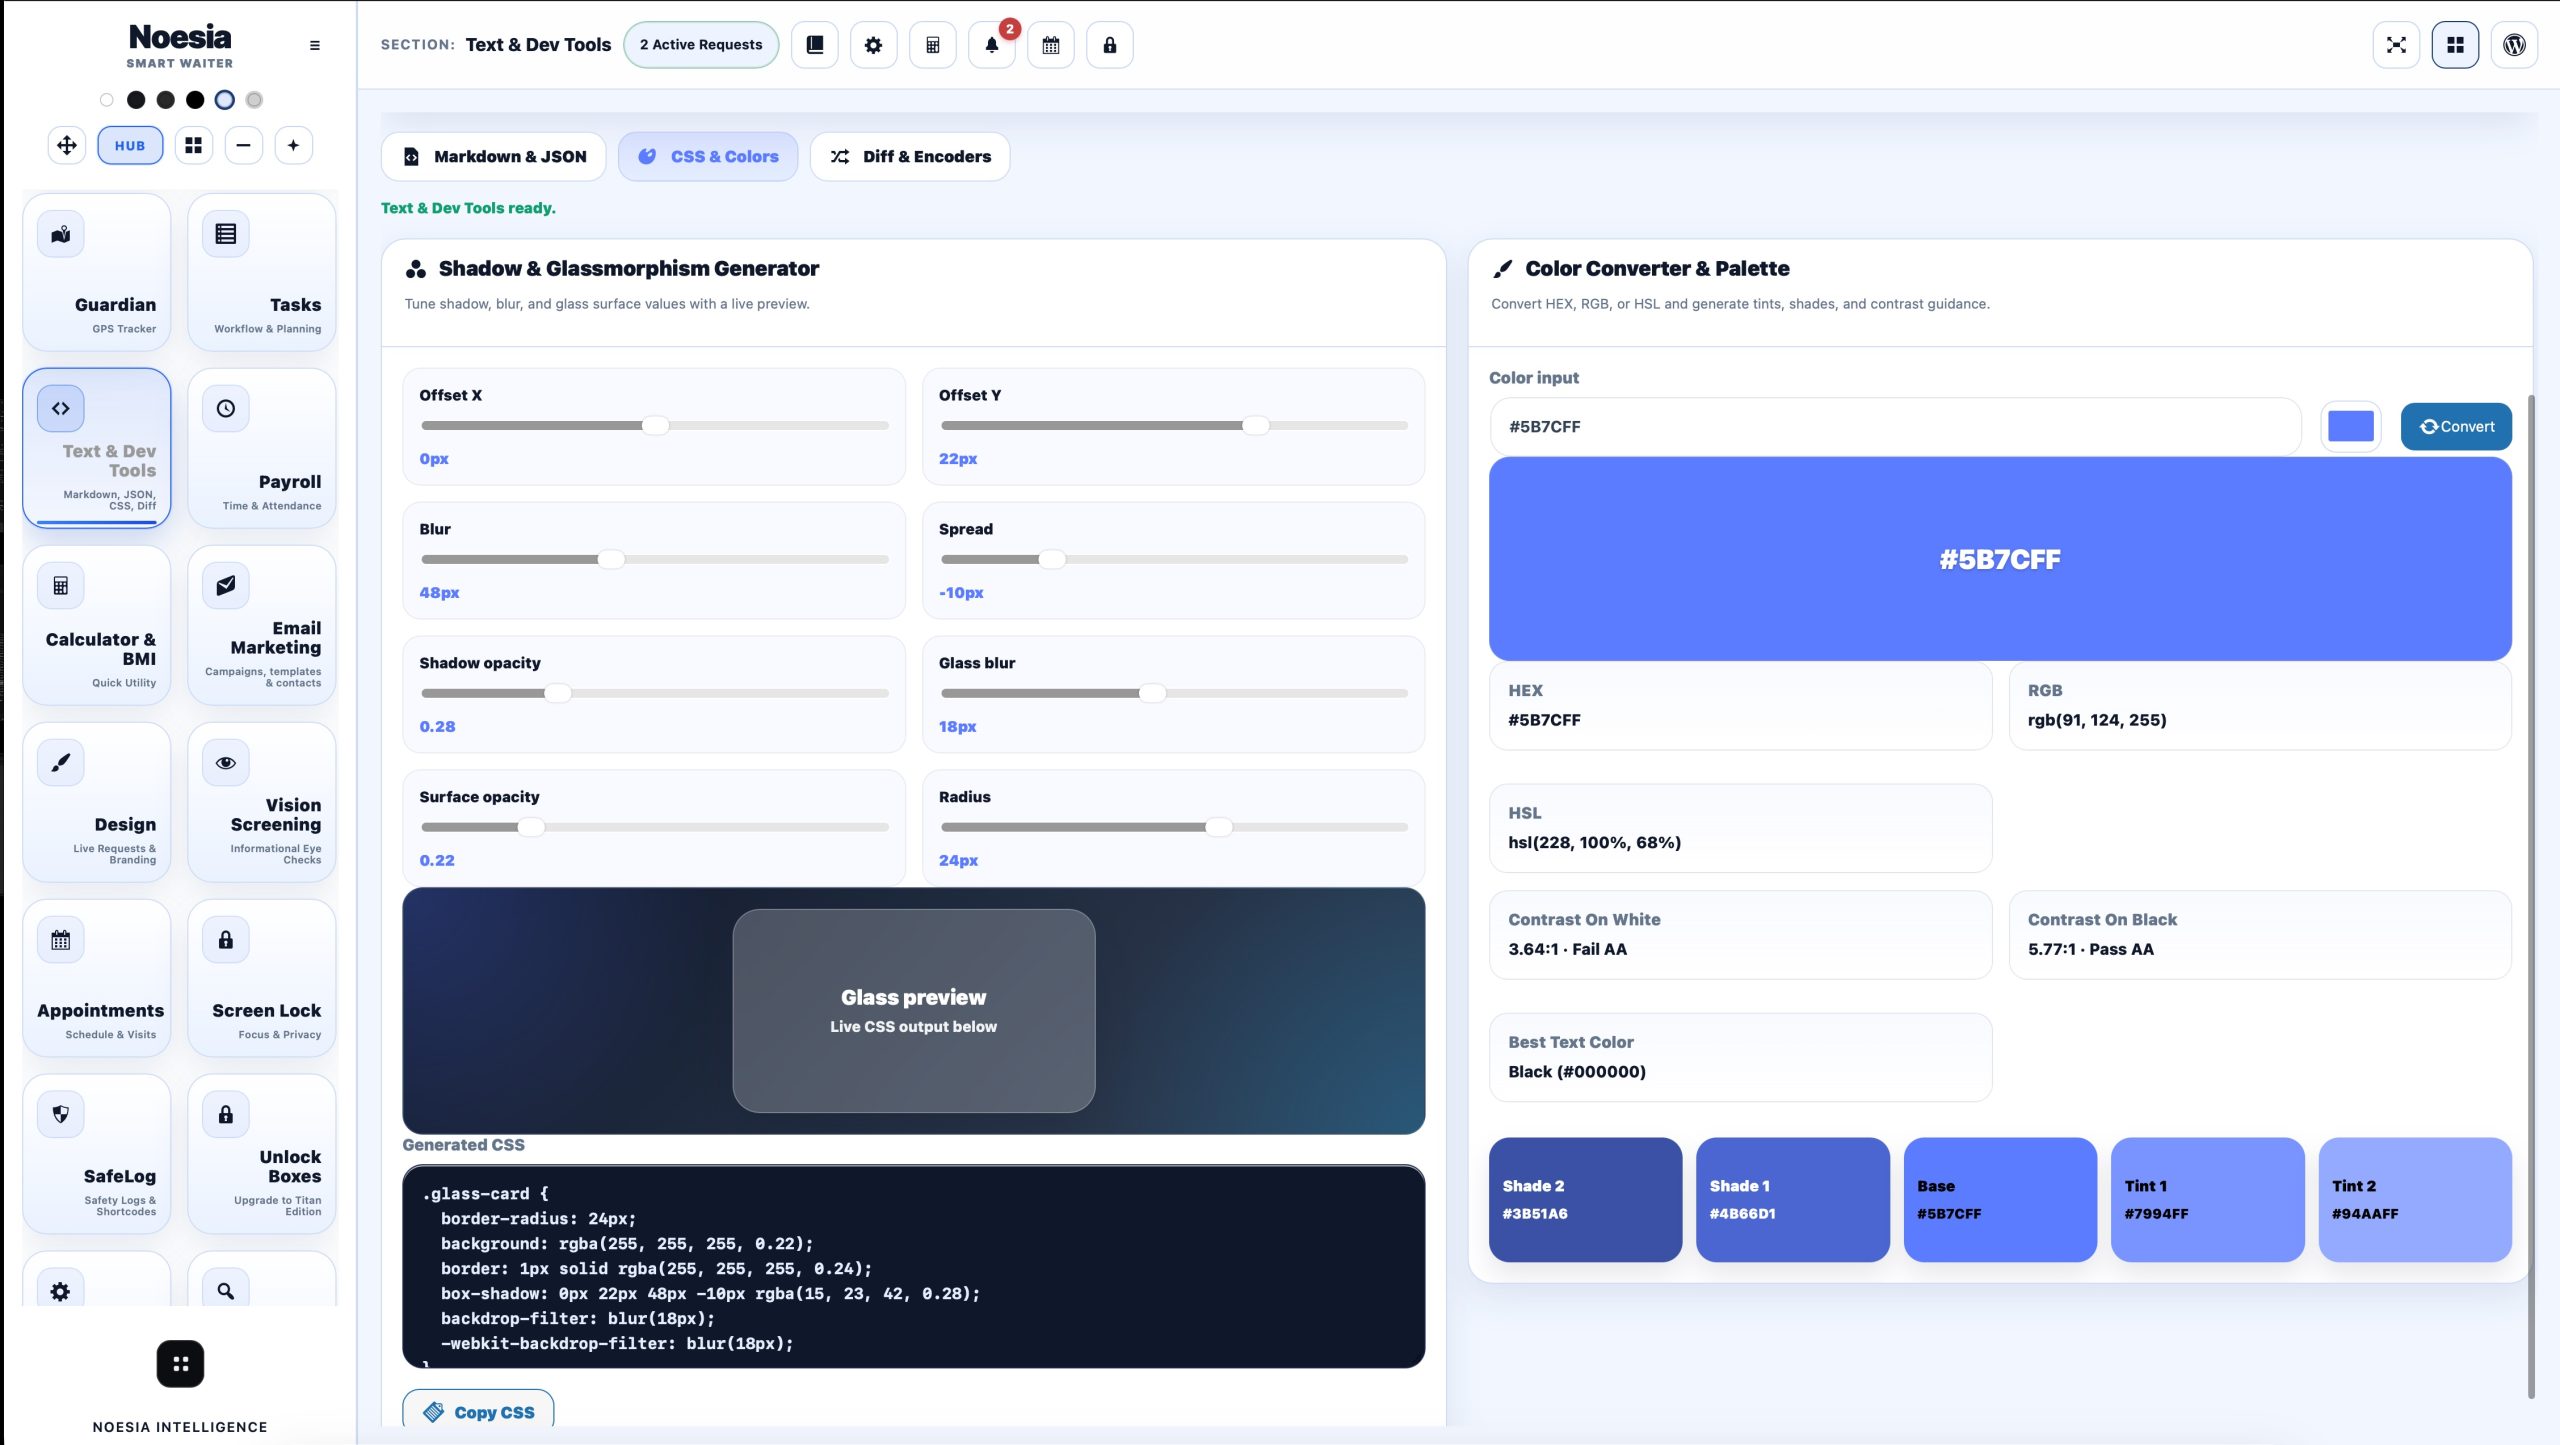The width and height of the screenshot is (2560, 1445).
Task: Select the white theme dot
Action: click(107, 100)
